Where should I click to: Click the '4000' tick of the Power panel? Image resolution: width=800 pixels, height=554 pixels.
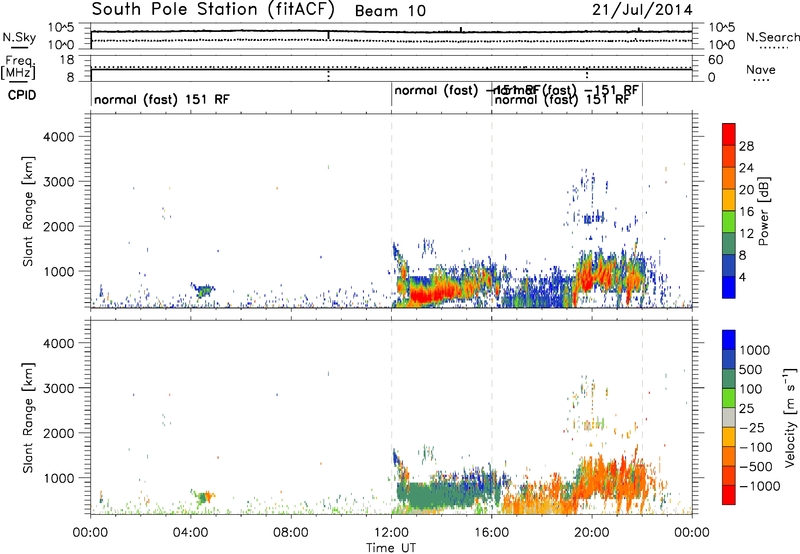(59, 137)
